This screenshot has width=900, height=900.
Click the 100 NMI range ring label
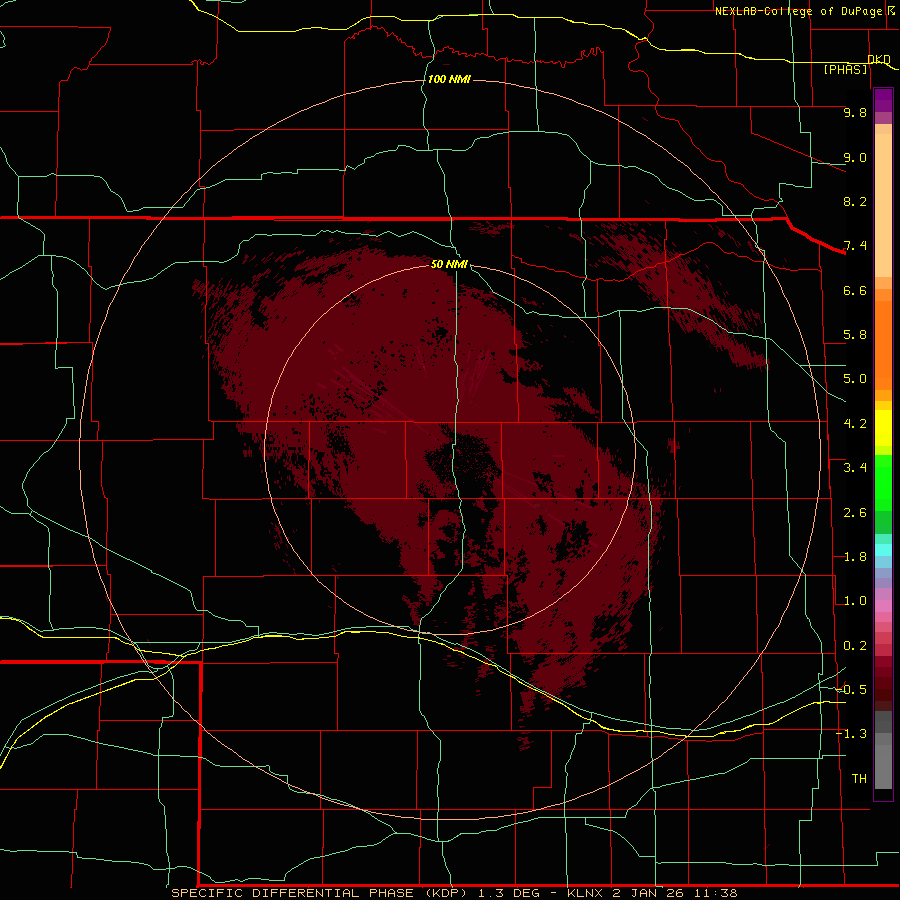pyautogui.click(x=449, y=79)
